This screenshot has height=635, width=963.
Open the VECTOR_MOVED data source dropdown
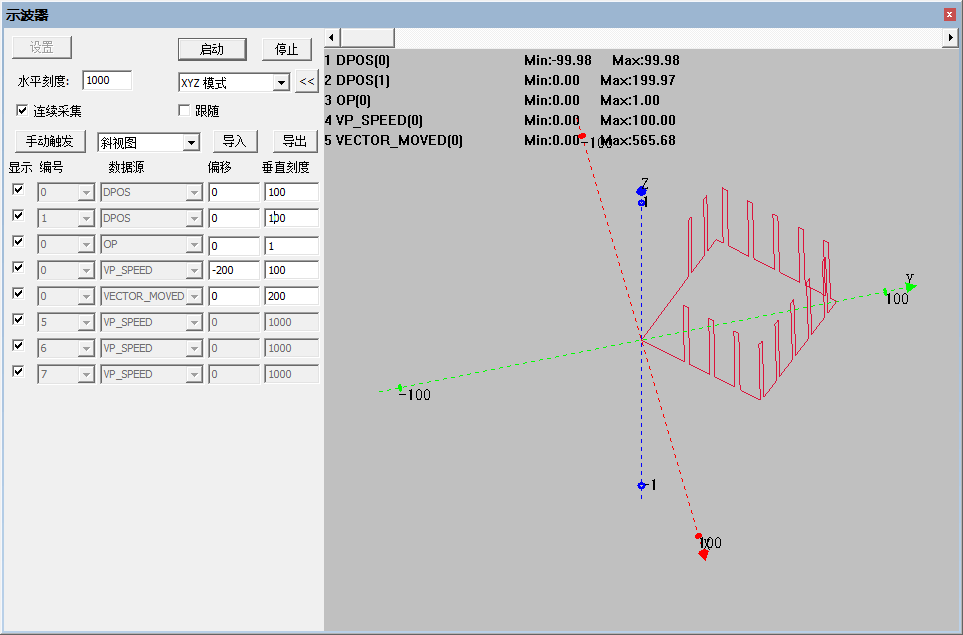(x=194, y=296)
